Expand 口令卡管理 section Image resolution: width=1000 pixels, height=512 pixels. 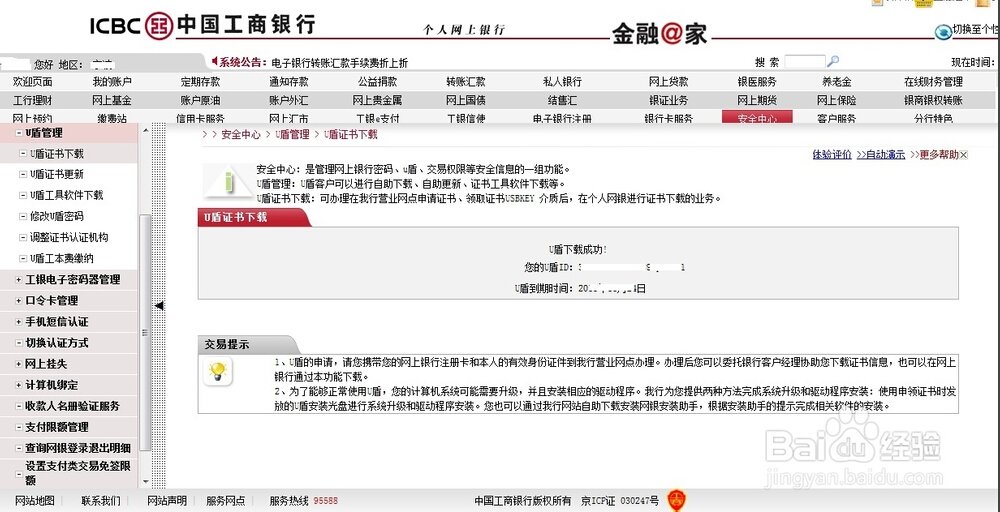[18, 301]
